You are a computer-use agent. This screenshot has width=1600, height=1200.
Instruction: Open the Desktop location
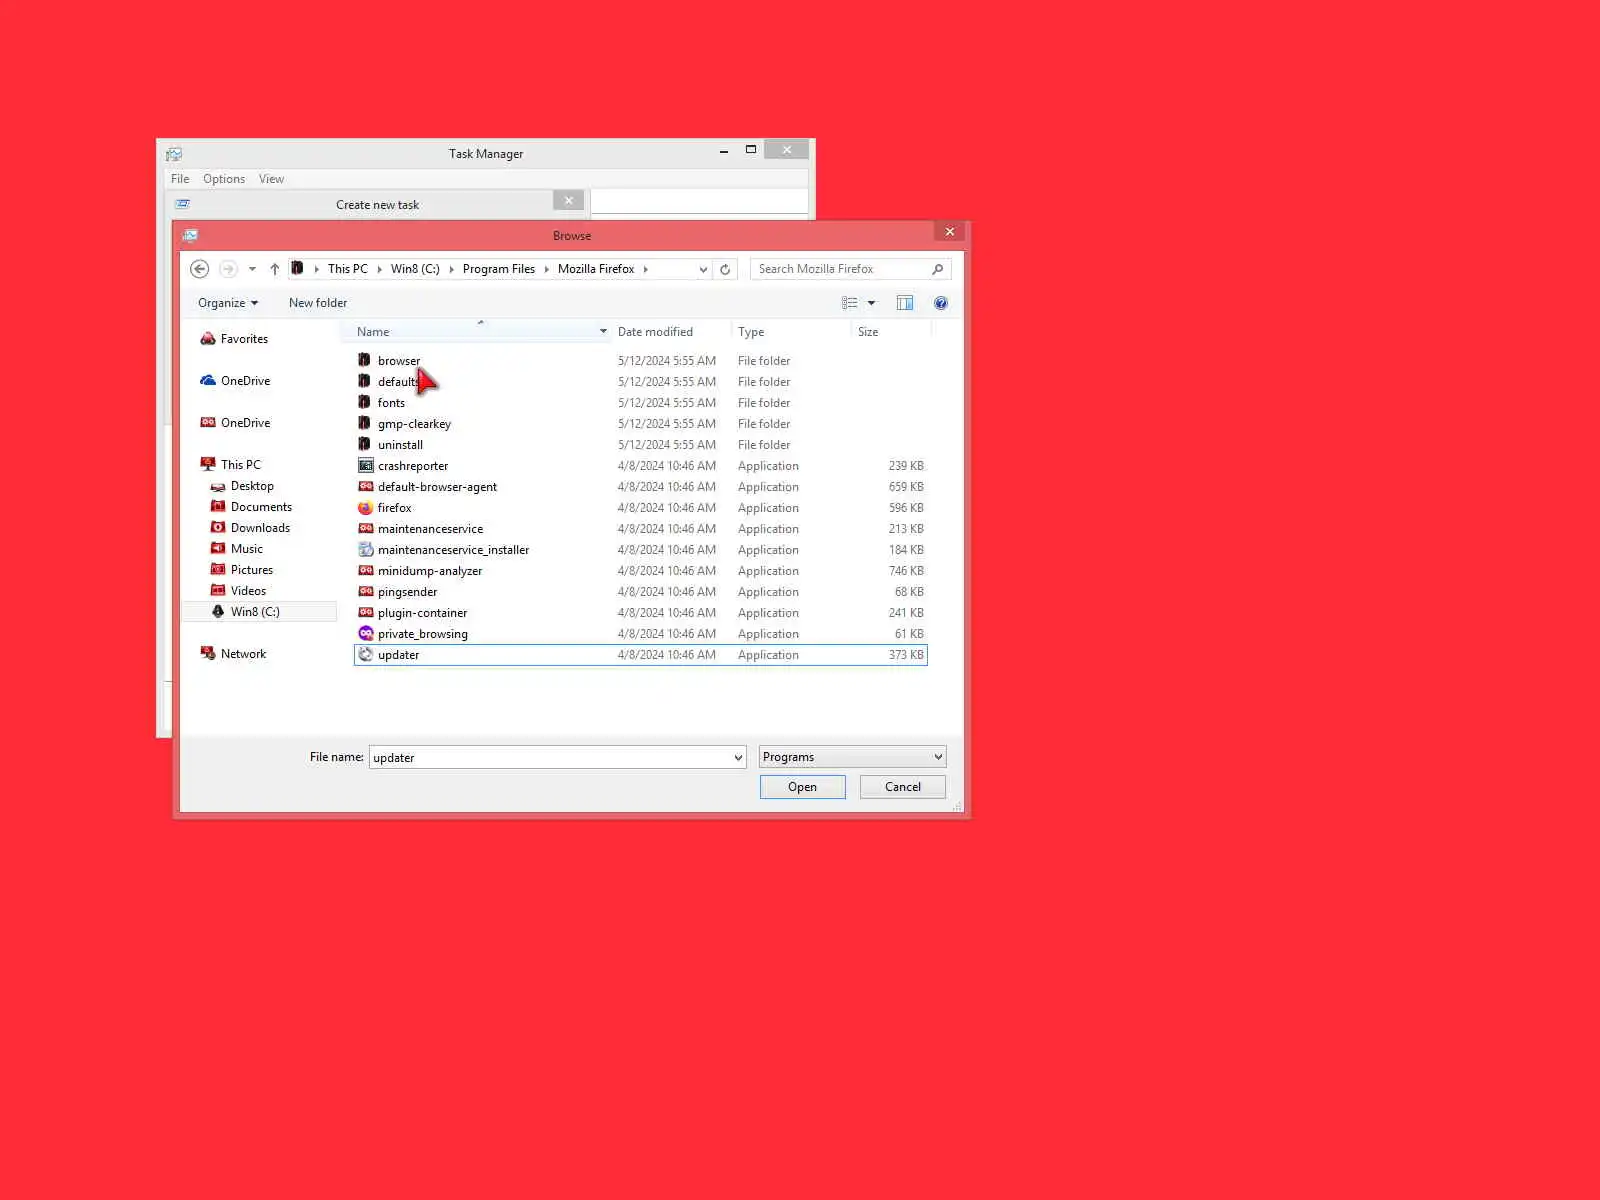tap(252, 486)
